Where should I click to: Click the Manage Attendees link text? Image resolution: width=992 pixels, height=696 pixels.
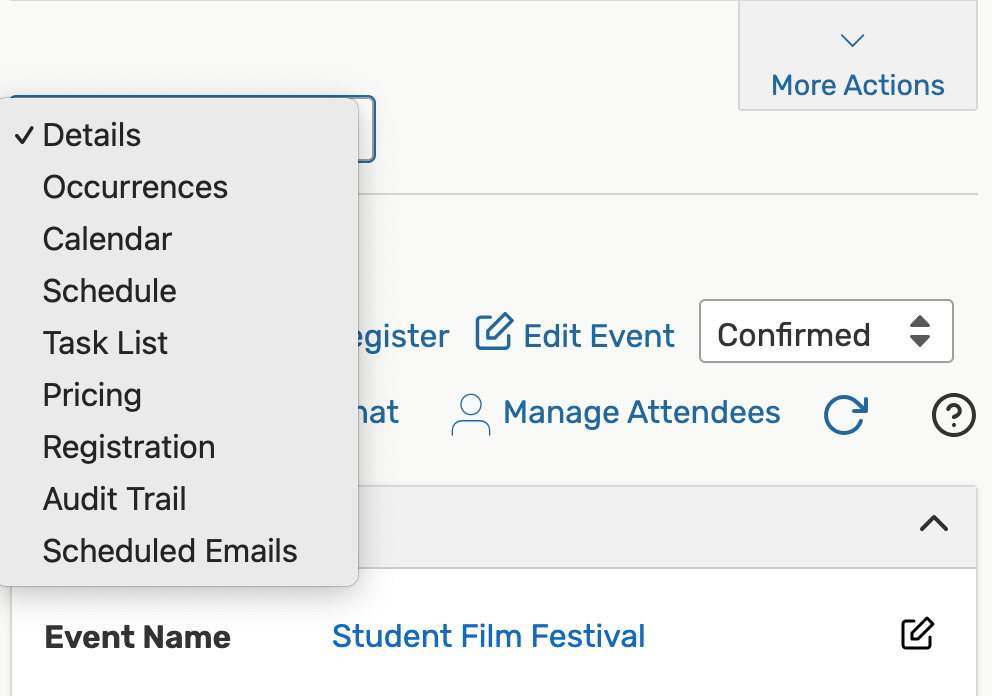[x=641, y=412]
